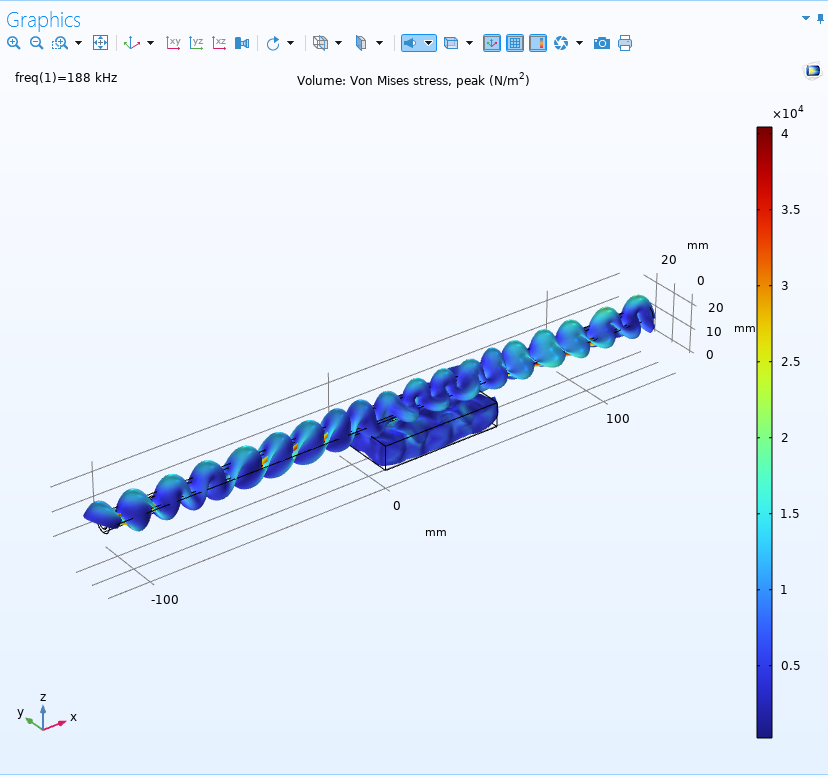Viewport: 828px width, 778px height.
Task: Toggle the grid display button
Action: point(515,43)
